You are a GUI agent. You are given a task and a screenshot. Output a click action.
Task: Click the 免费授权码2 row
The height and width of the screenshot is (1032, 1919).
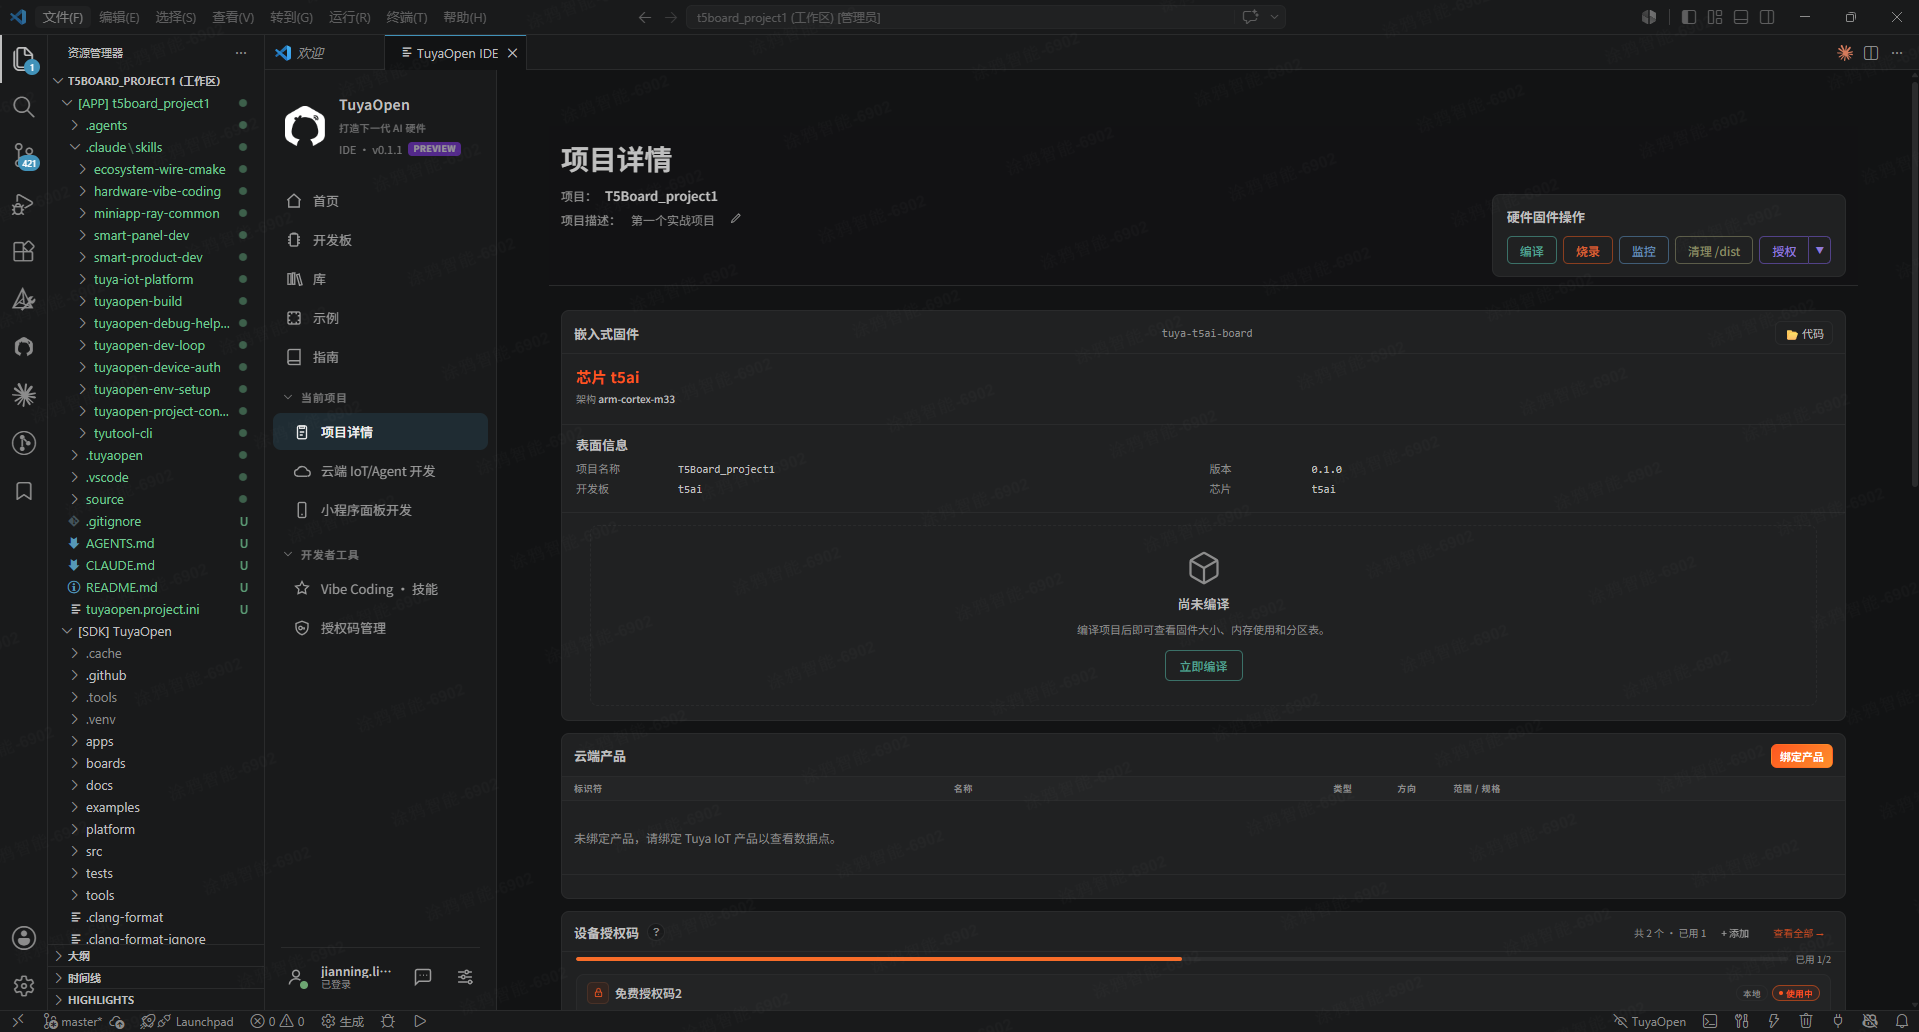[x=1203, y=993]
